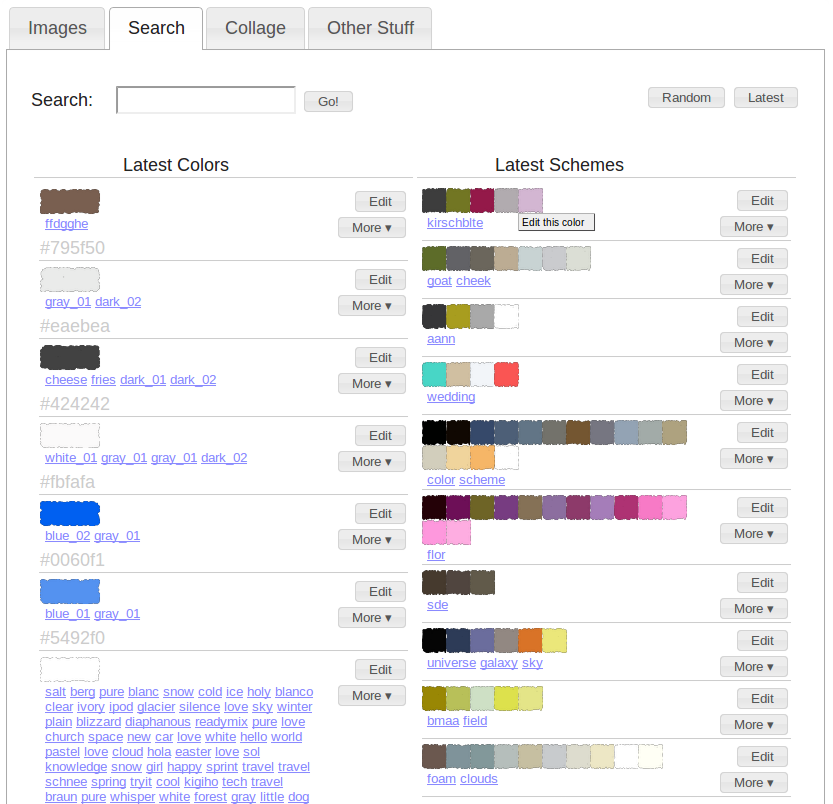
Task: Choose the red swatch in wedding scheme
Action: click(506, 374)
